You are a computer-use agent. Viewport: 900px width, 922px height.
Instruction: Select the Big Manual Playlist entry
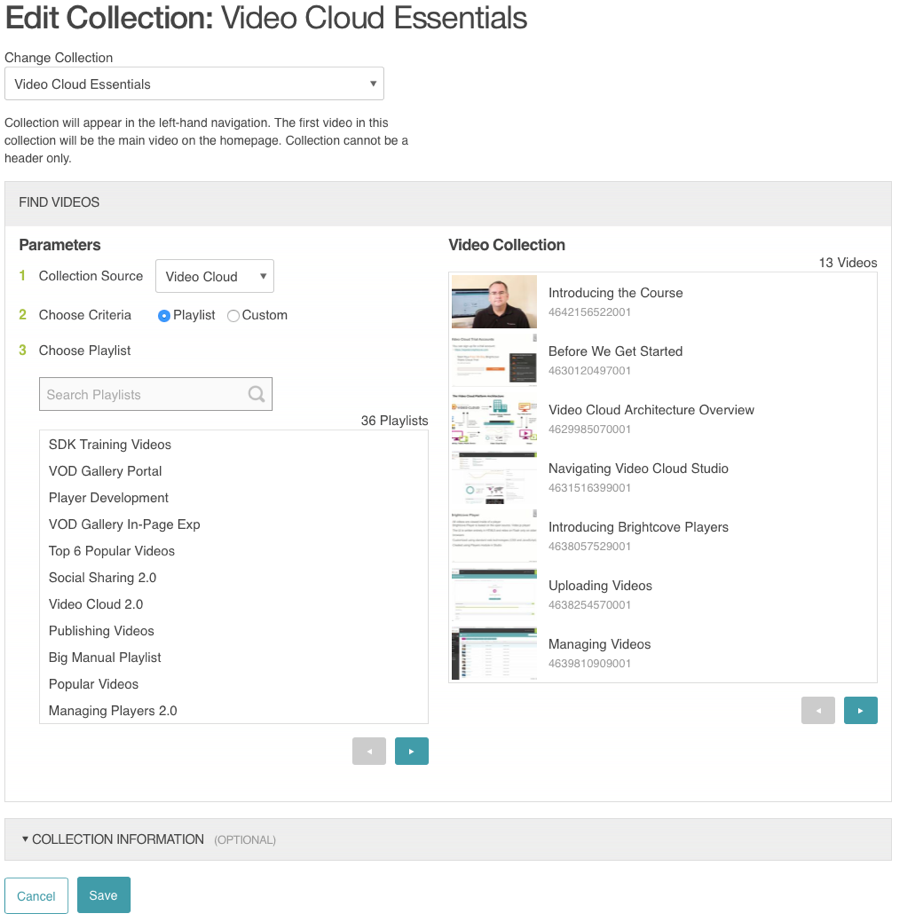click(x=105, y=657)
